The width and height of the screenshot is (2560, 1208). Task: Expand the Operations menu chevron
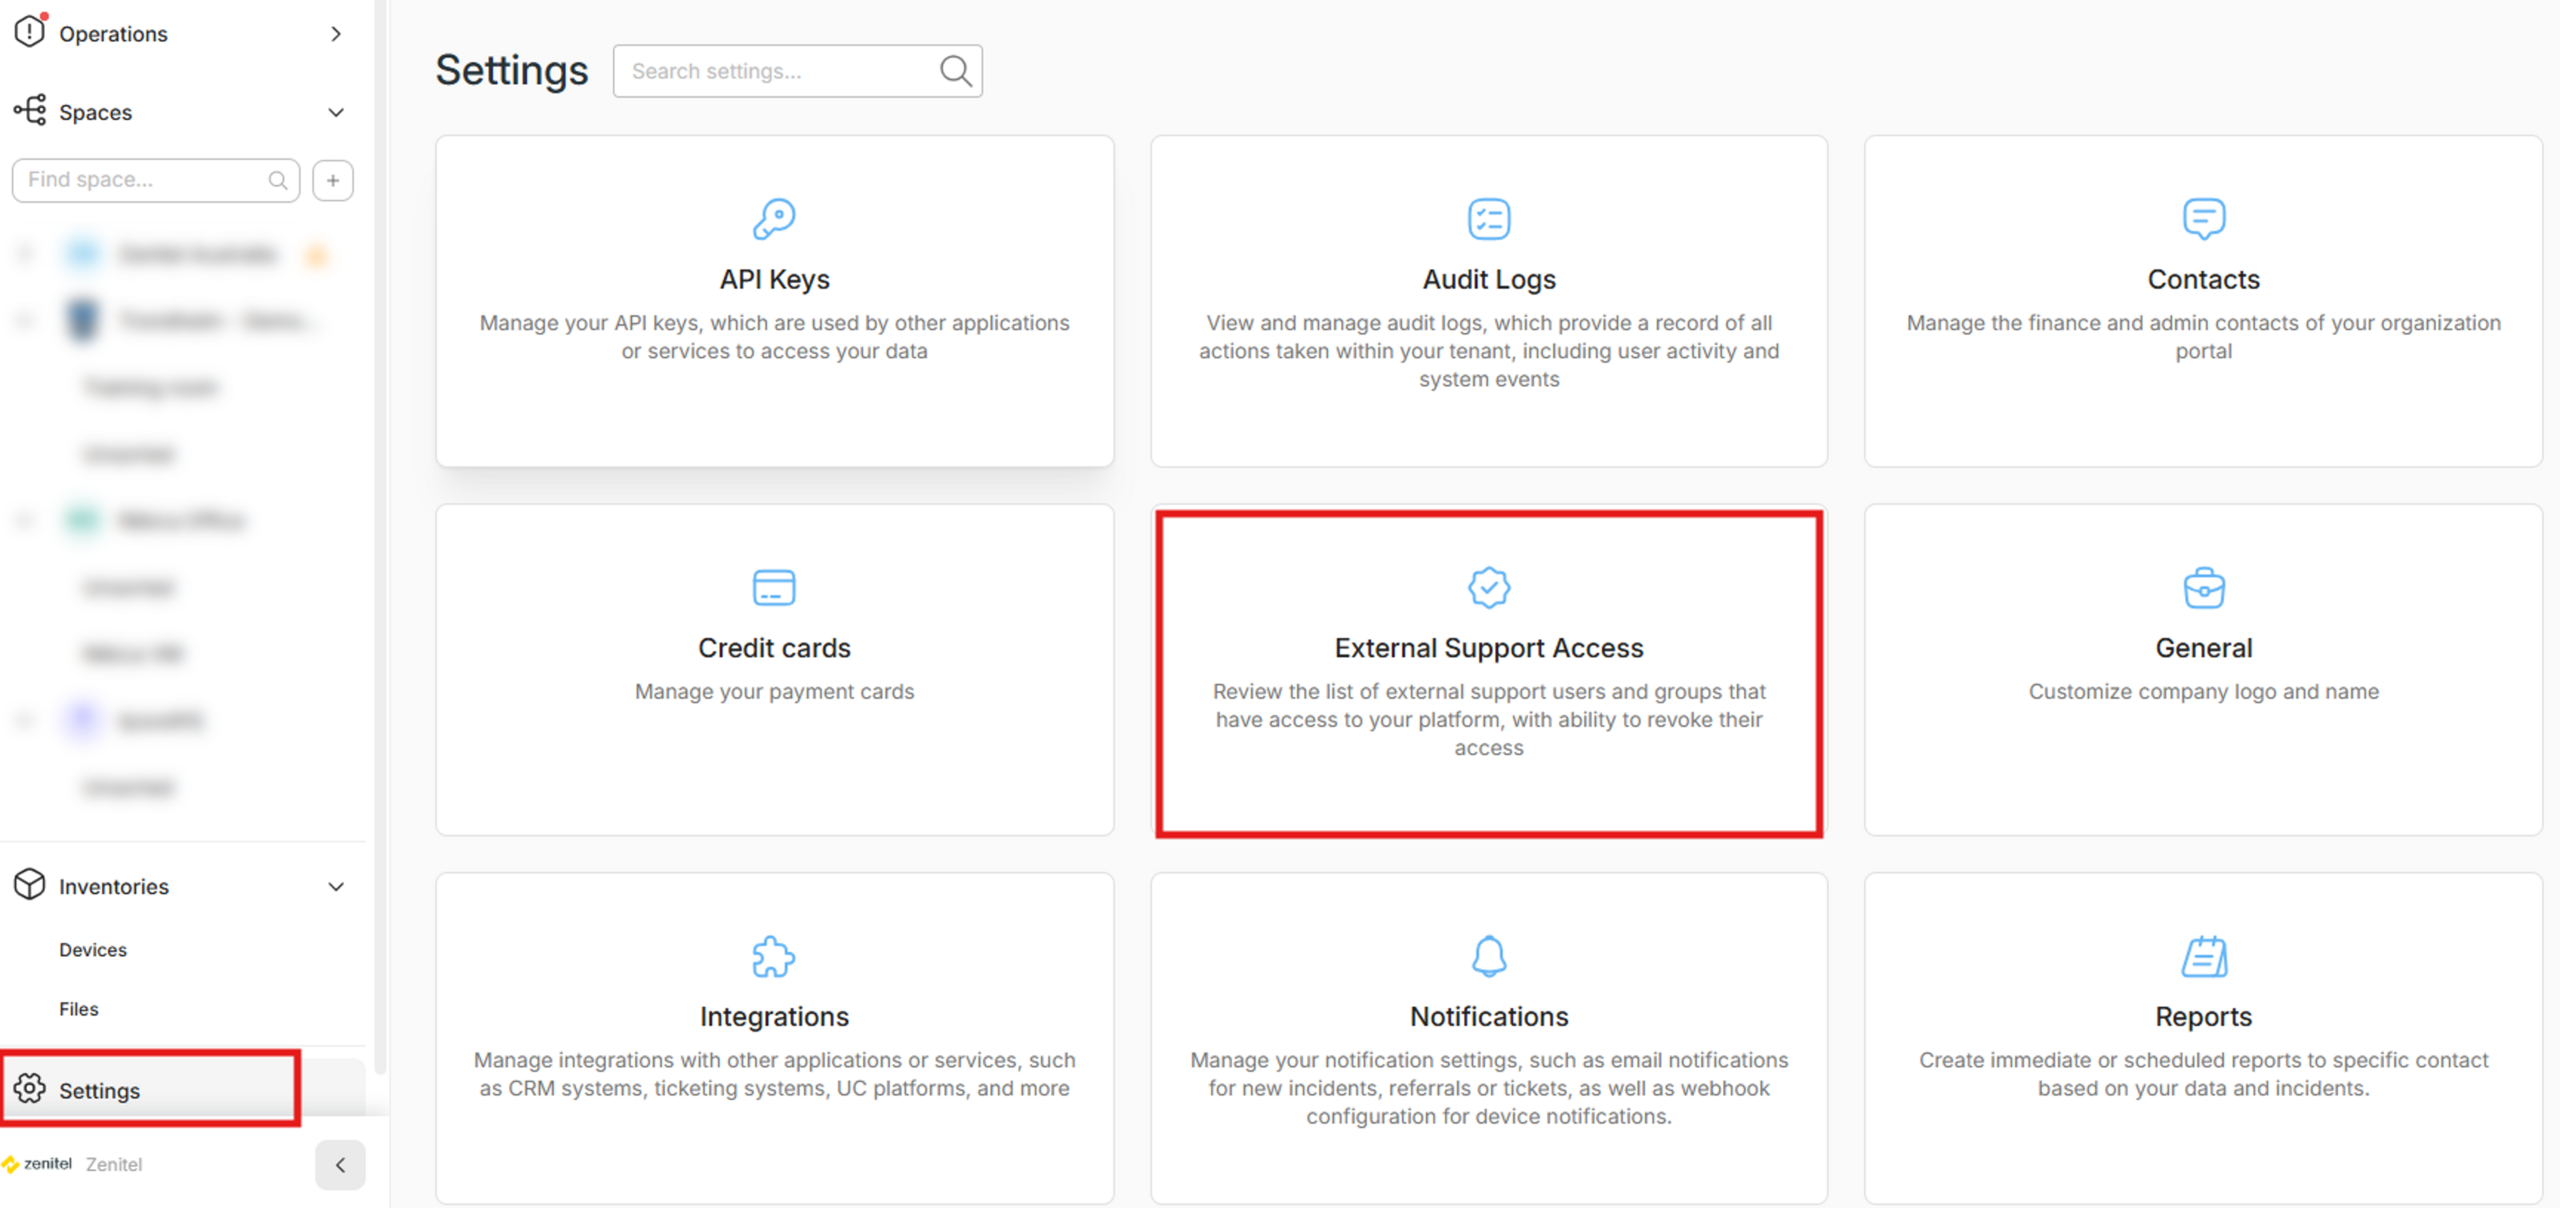336,34
